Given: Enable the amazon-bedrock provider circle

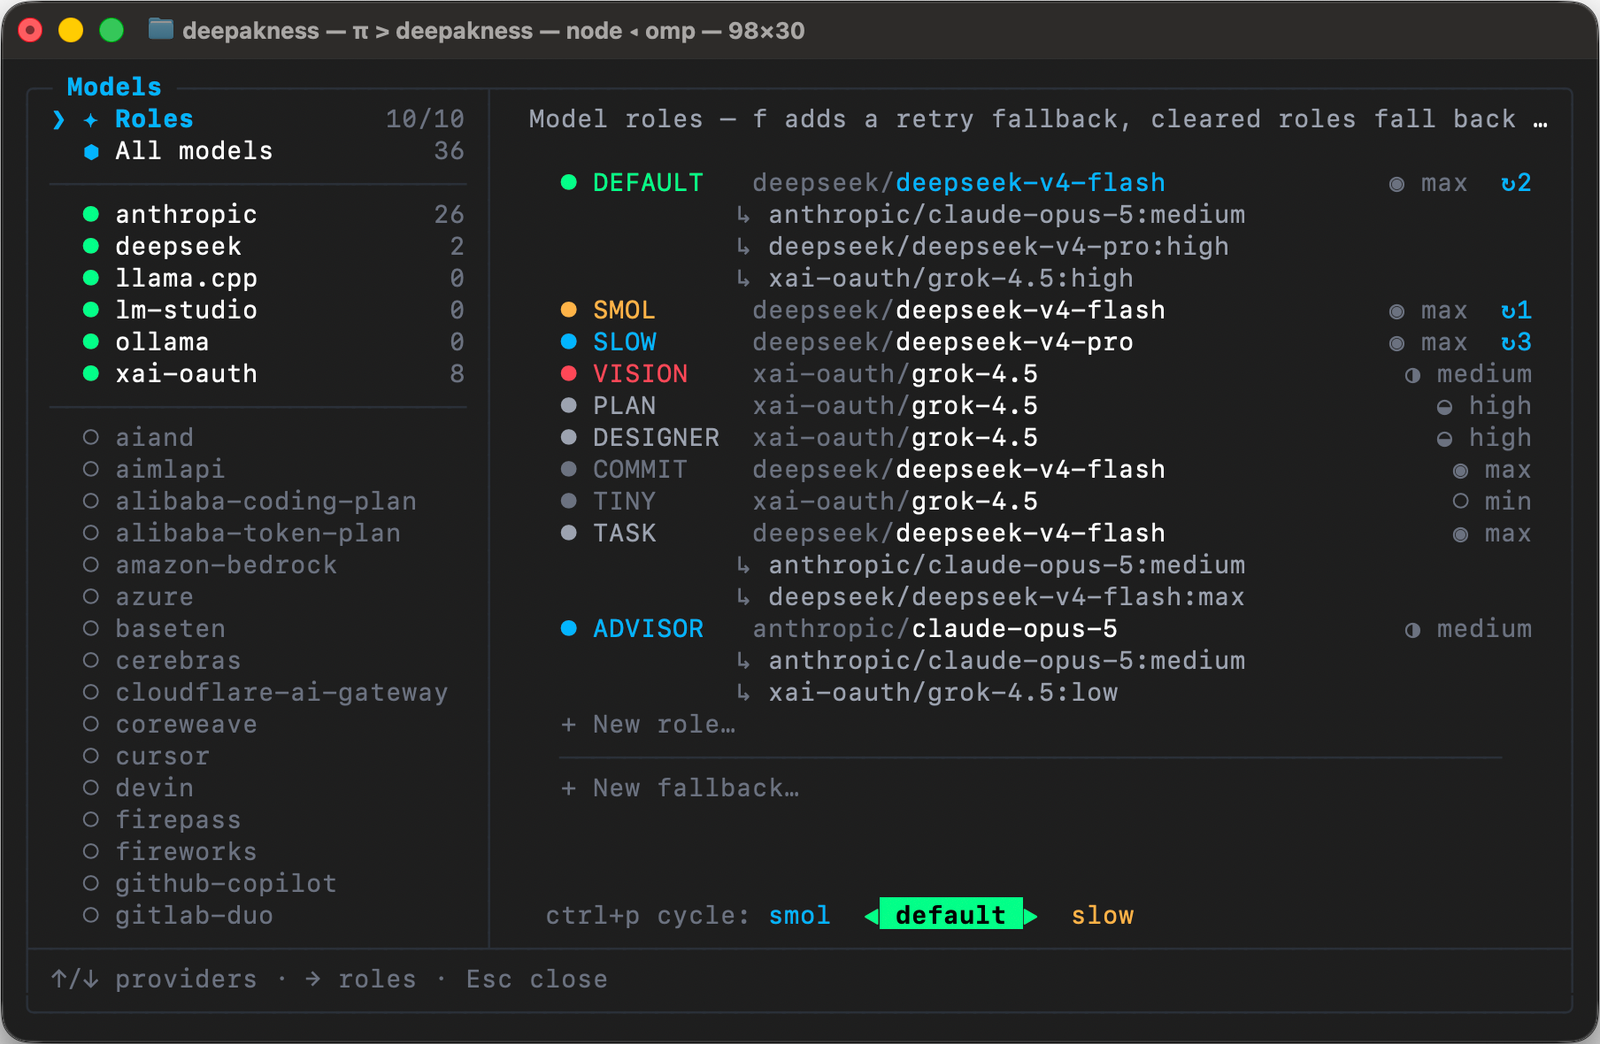Looking at the screenshot, I should [x=91, y=565].
